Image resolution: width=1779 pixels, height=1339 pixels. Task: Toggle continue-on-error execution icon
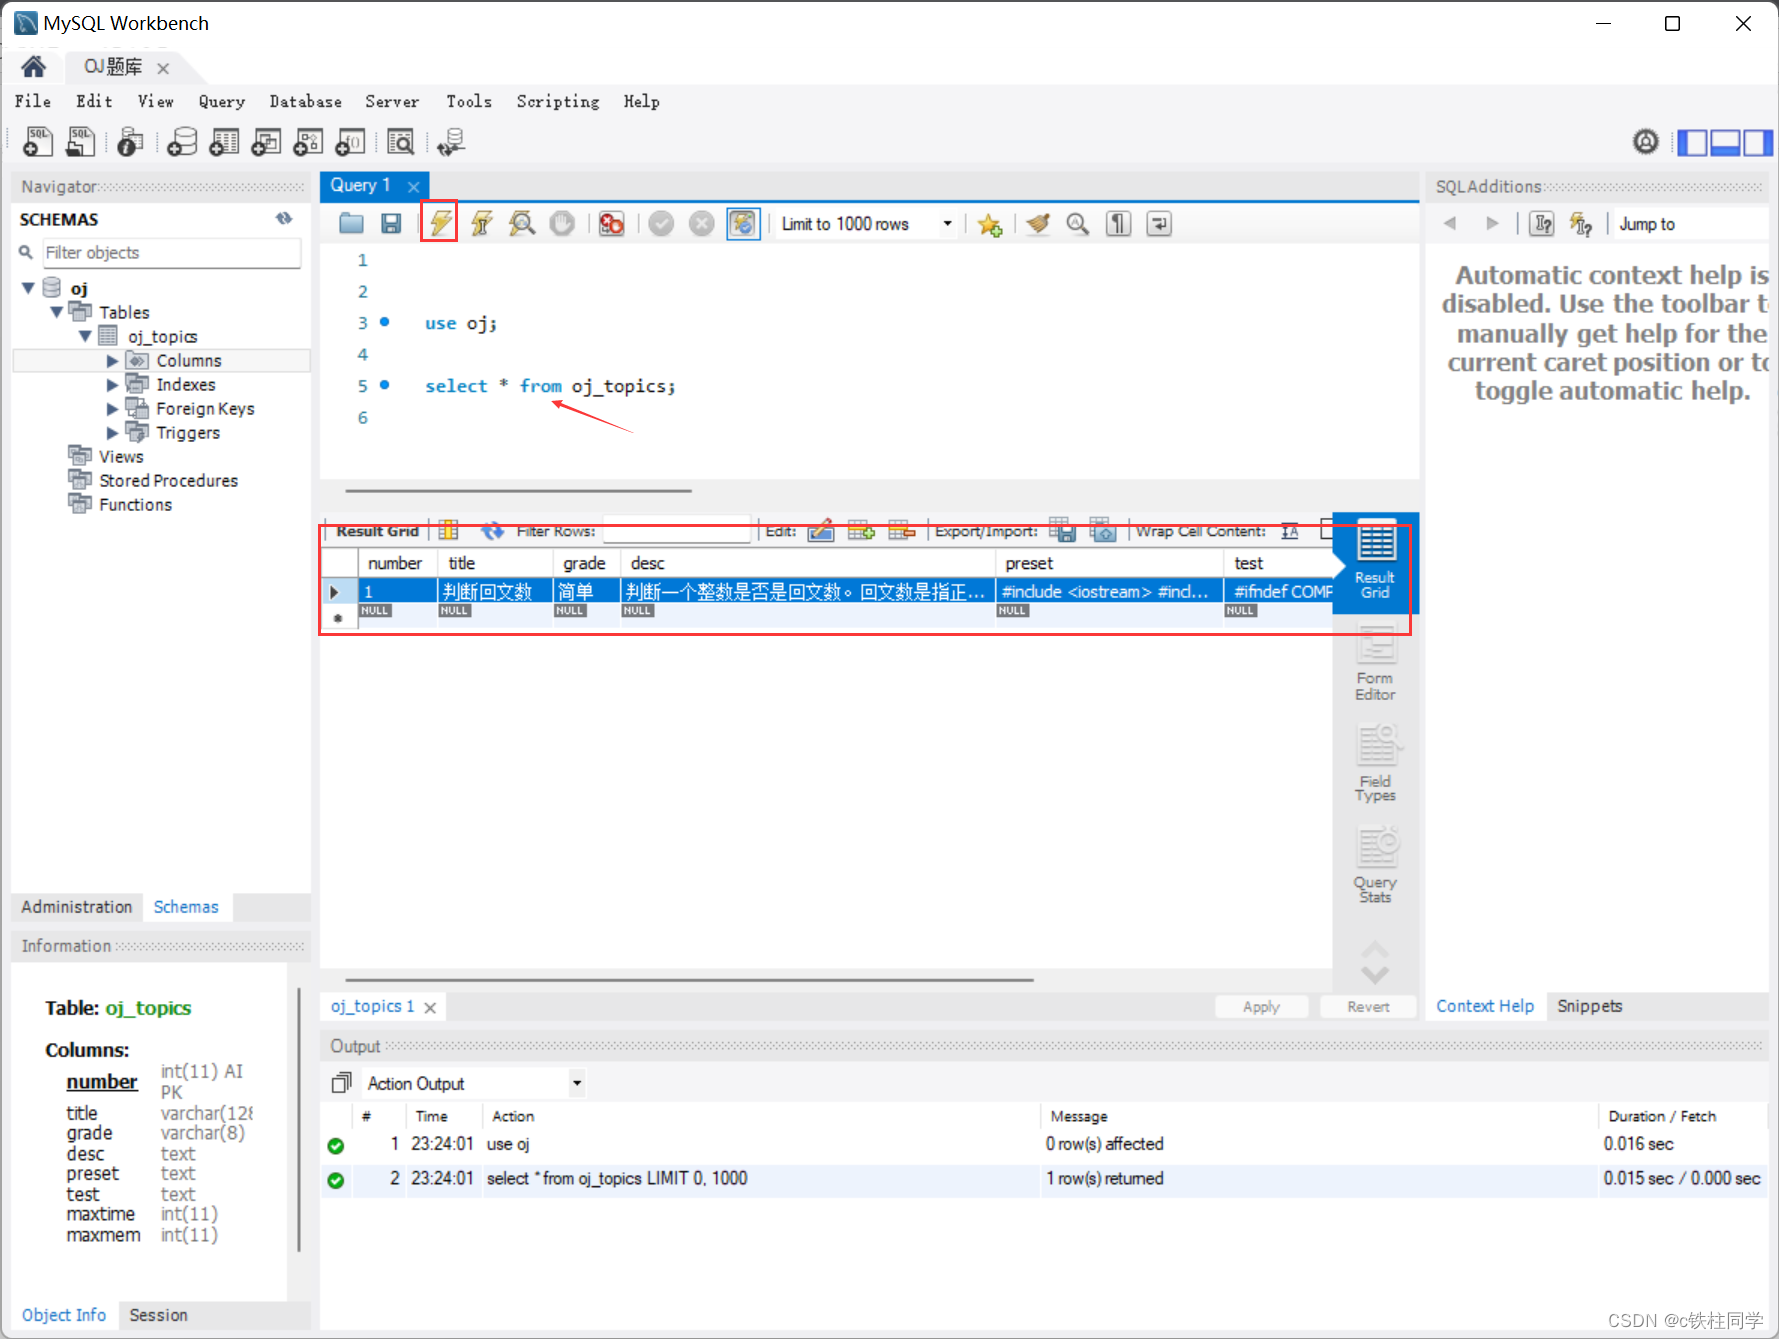[x=611, y=223]
